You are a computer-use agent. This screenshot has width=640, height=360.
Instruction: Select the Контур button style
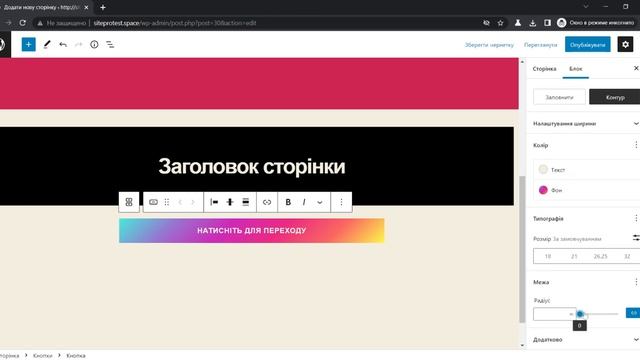(615, 97)
